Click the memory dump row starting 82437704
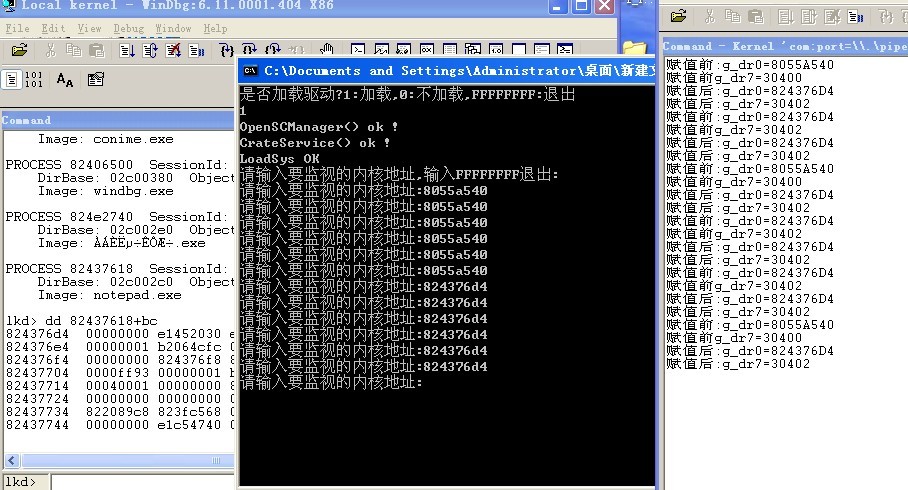 (x=120, y=373)
